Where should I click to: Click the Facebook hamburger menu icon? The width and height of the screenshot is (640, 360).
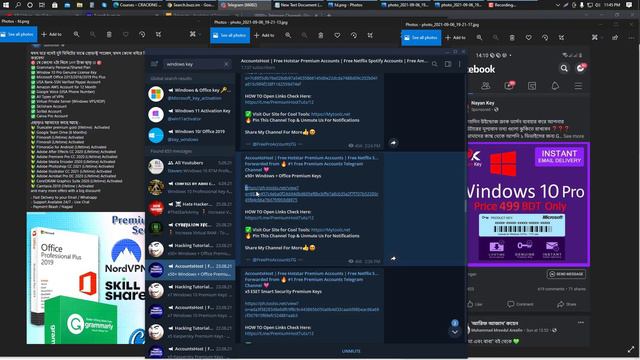click(x=578, y=86)
